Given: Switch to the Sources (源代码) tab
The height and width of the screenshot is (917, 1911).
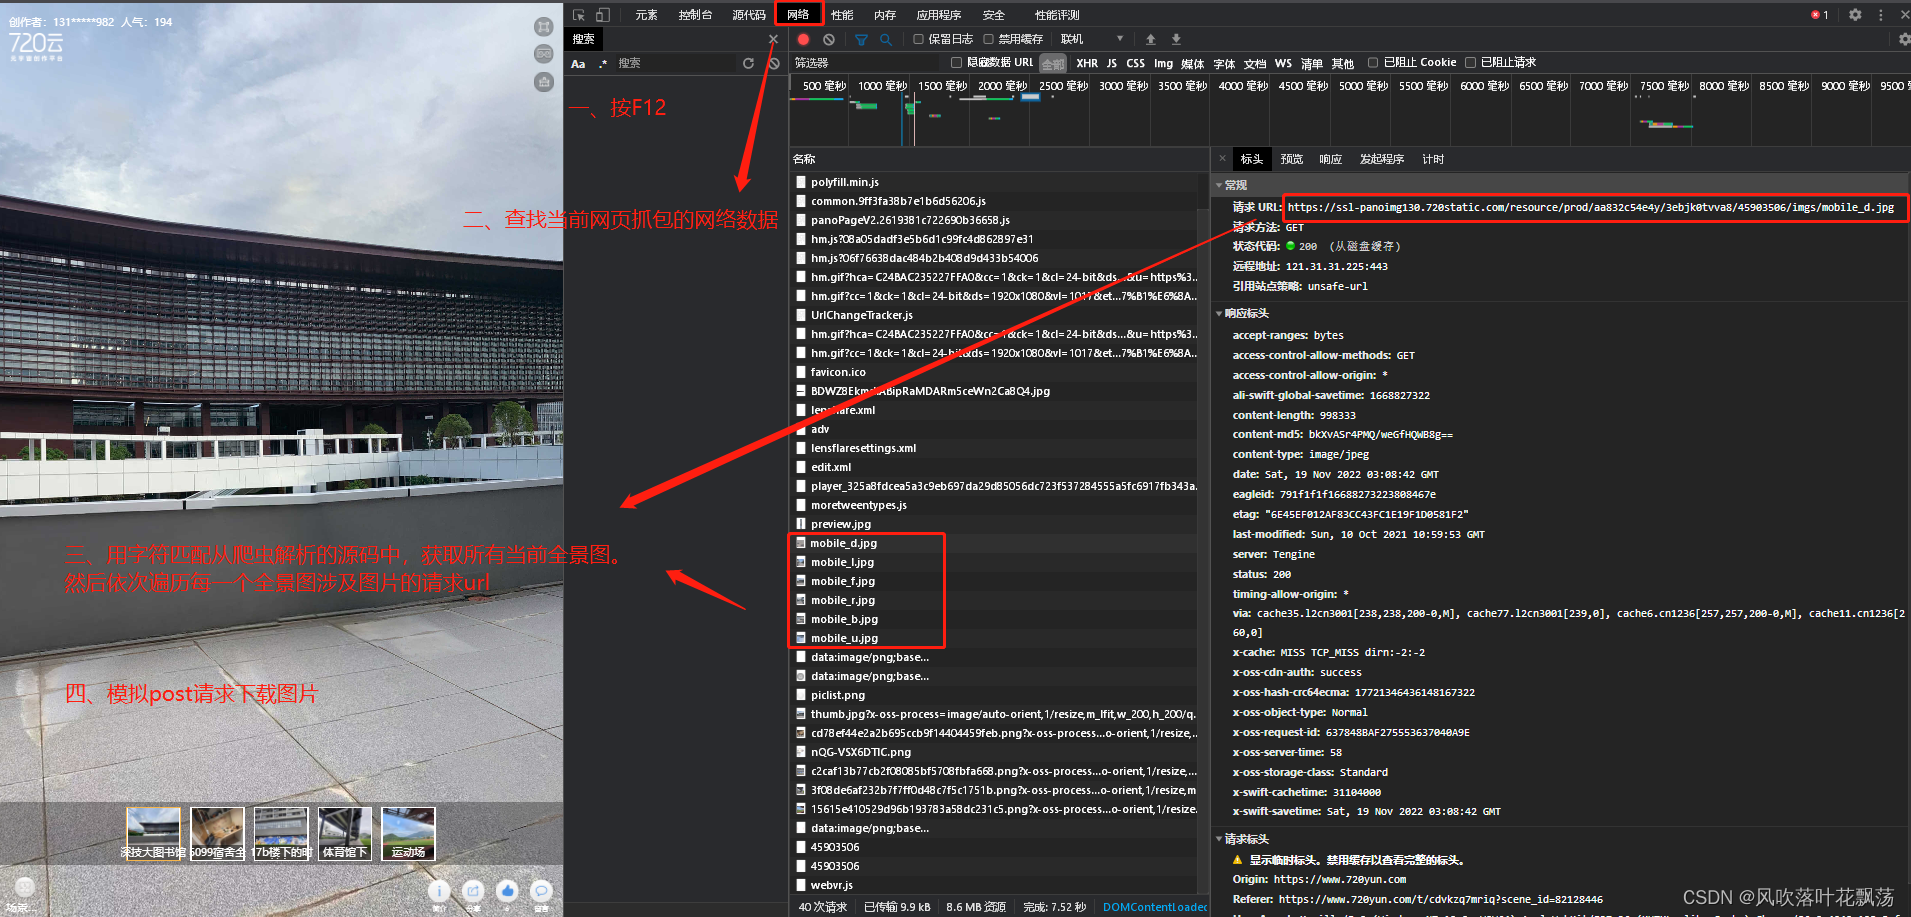Looking at the screenshot, I should point(749,15).
